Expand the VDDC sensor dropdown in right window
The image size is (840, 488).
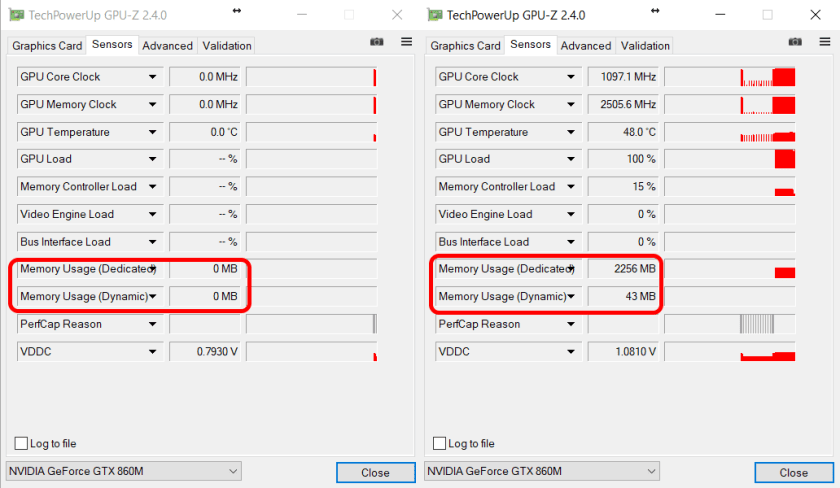[x=571, y=352]
